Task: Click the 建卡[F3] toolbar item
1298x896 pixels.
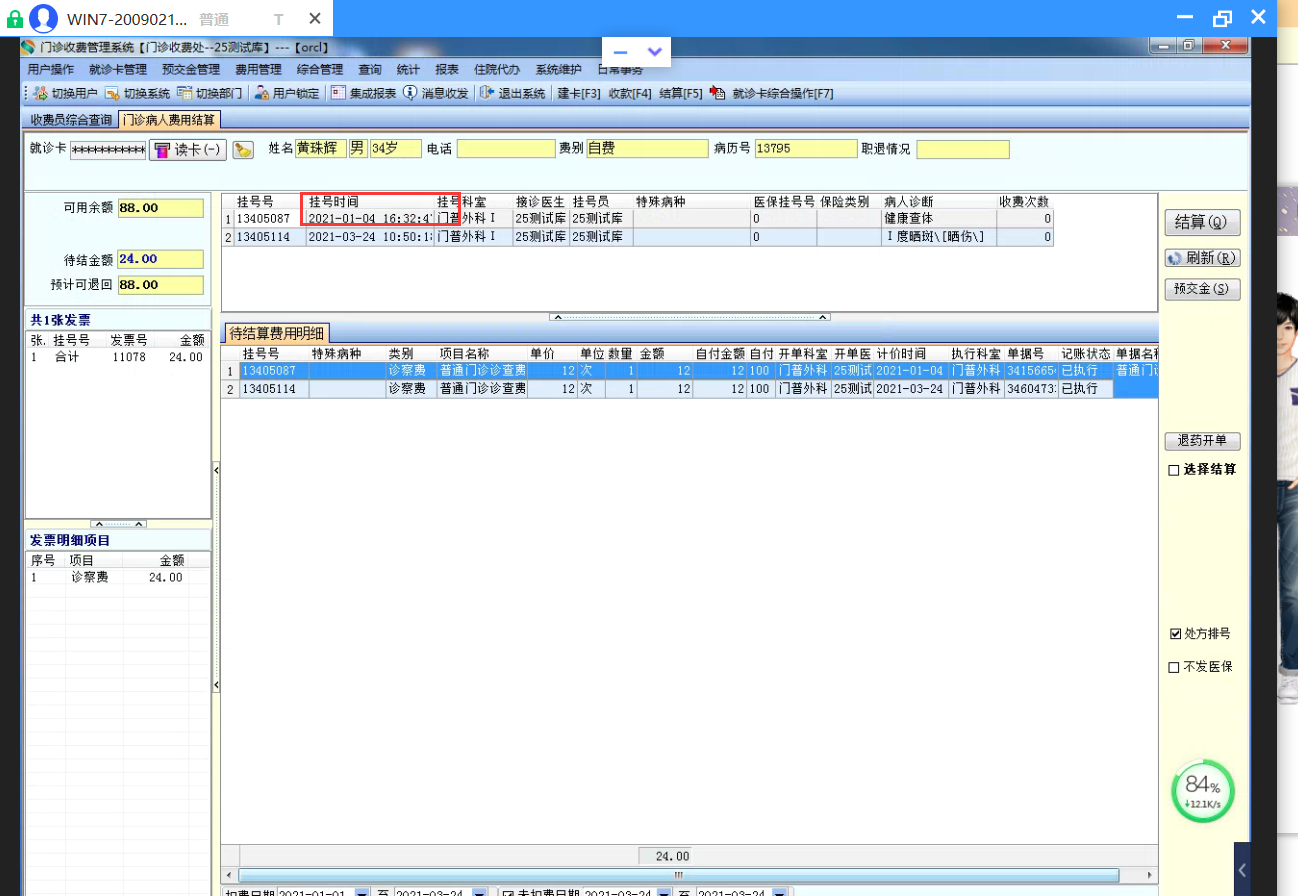Action: [579, 93]
